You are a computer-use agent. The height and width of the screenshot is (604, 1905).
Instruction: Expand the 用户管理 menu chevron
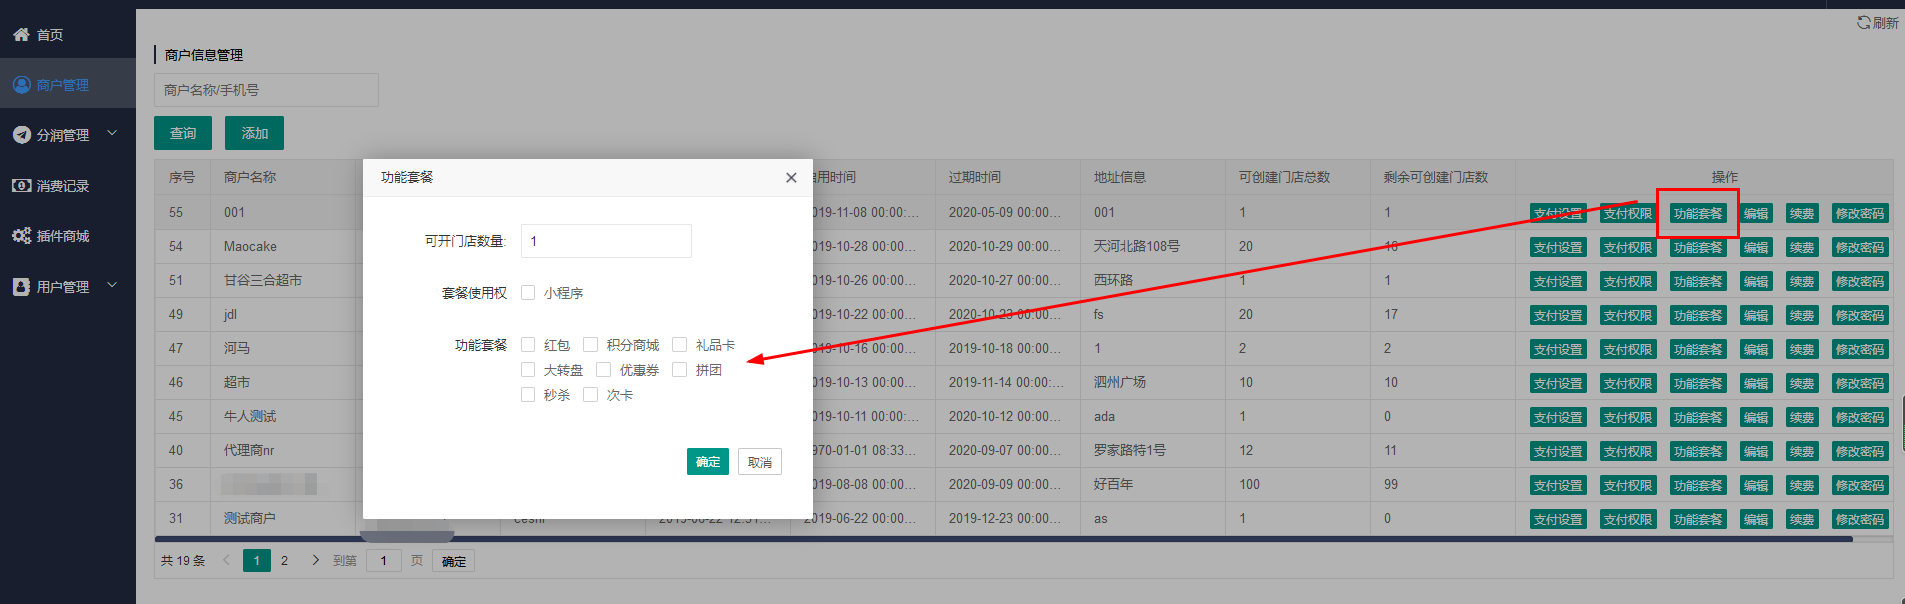[112, 285]
